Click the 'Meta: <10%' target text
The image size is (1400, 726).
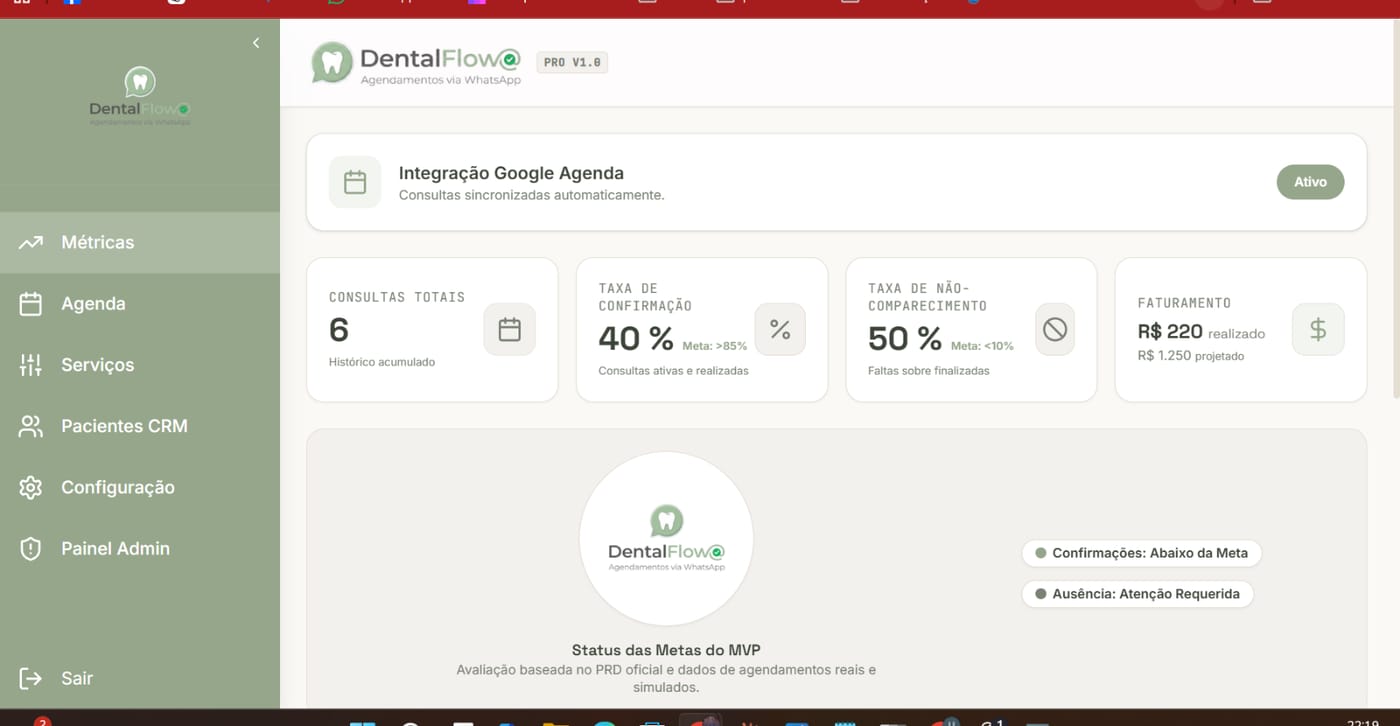[982, 346]
